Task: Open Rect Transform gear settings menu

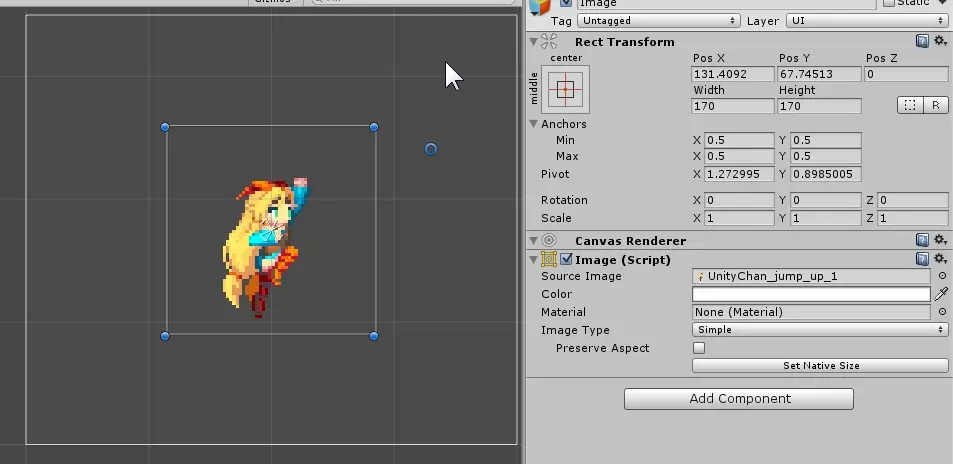Action: click(940, 41)
